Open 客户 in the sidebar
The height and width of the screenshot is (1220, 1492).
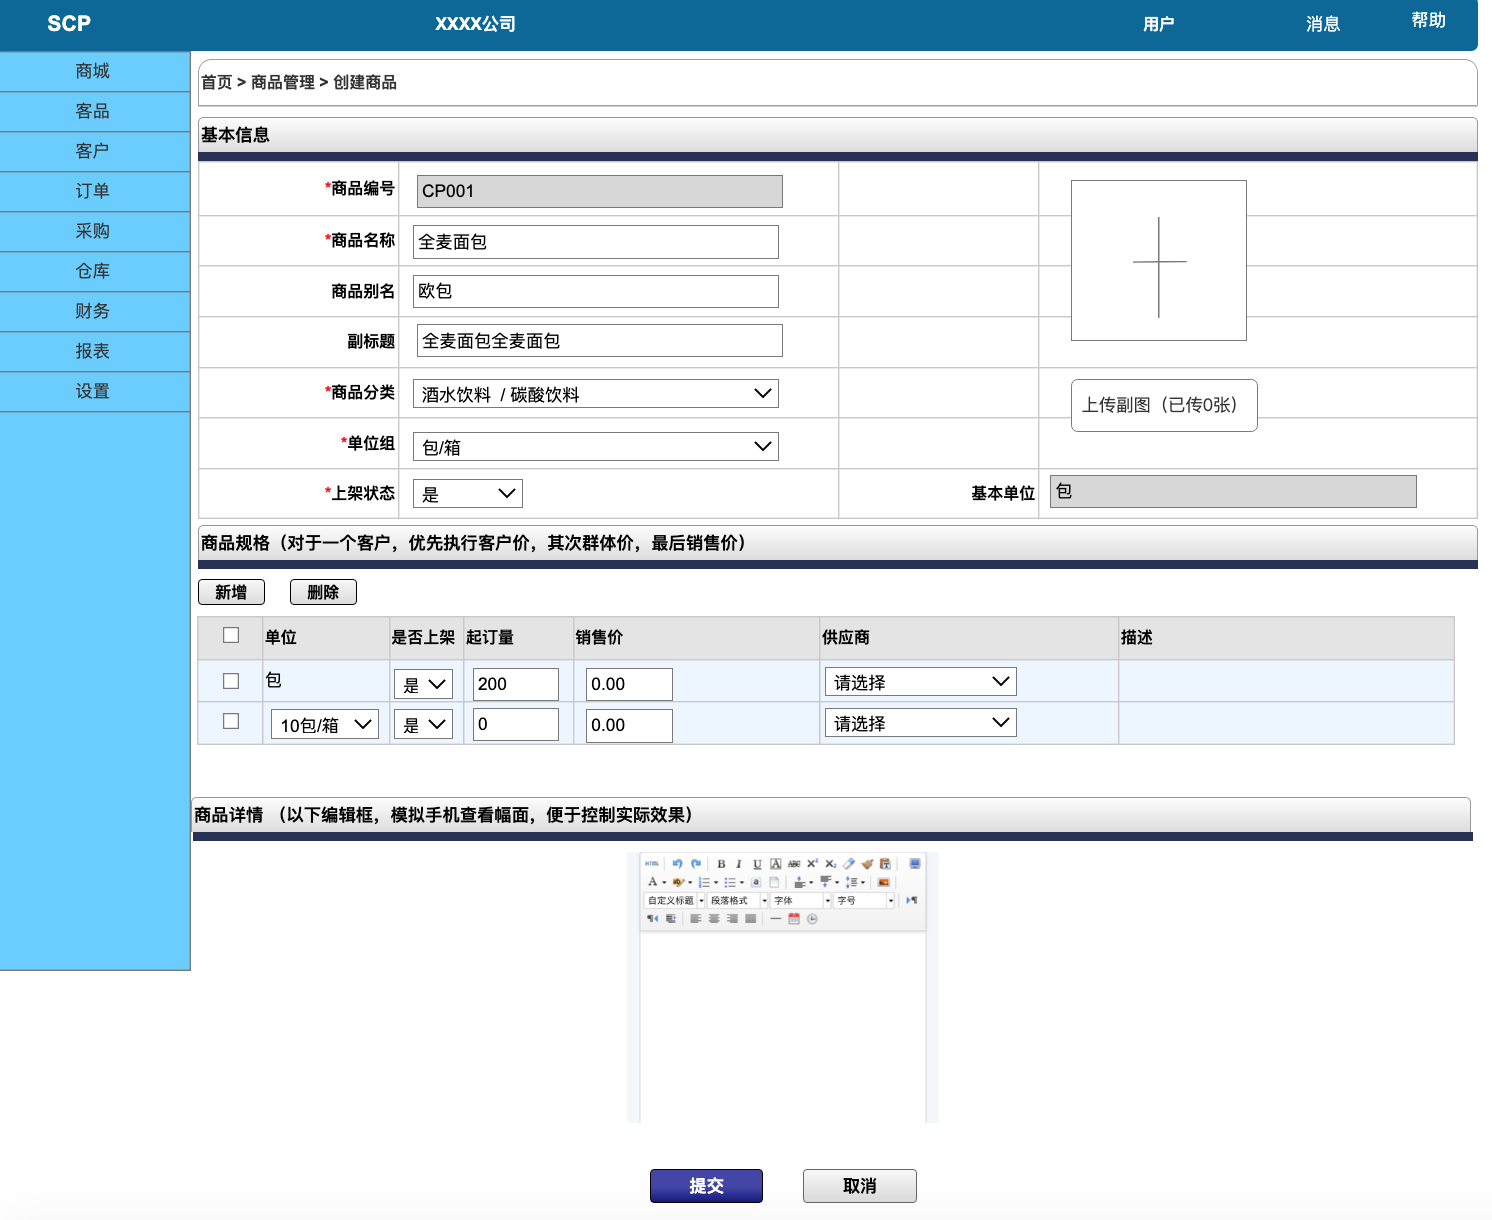[x=94, y=151]
